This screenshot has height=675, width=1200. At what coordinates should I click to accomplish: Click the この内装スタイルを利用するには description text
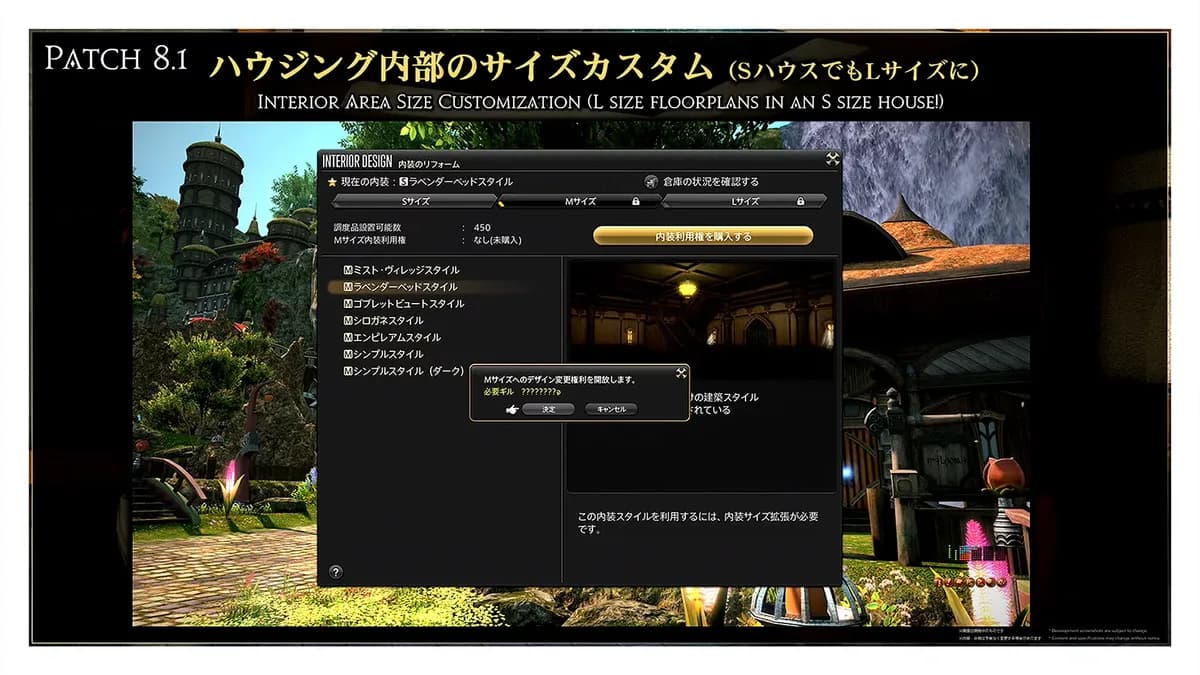click(x=698, y=523)
